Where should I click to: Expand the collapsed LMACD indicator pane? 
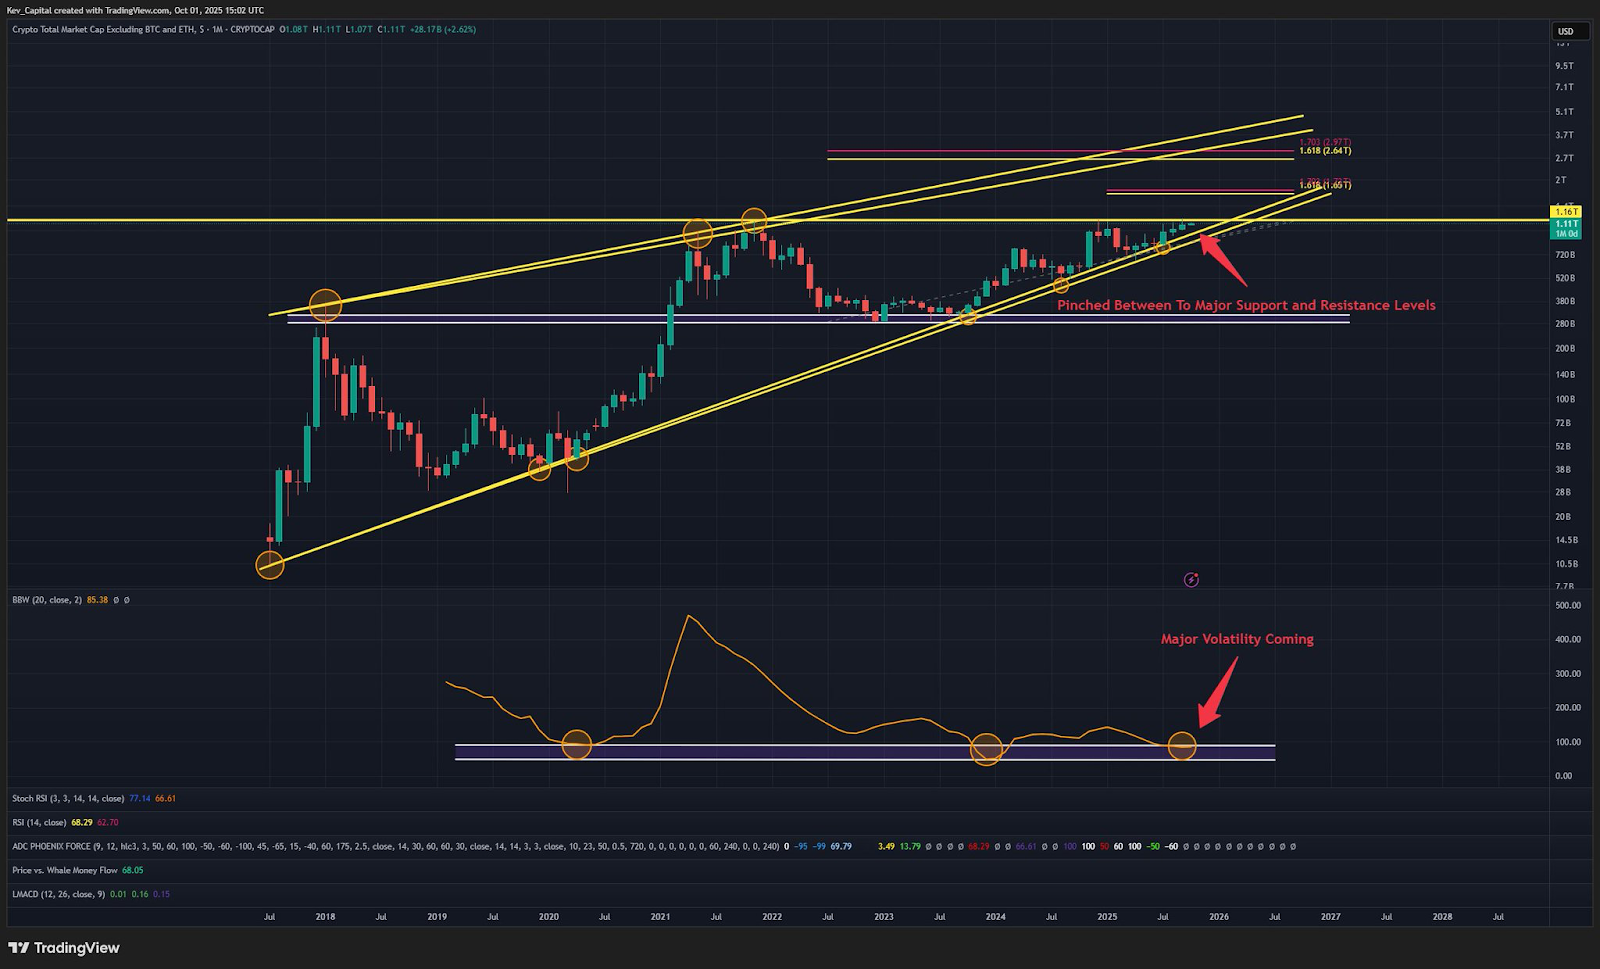coord(58,894)
